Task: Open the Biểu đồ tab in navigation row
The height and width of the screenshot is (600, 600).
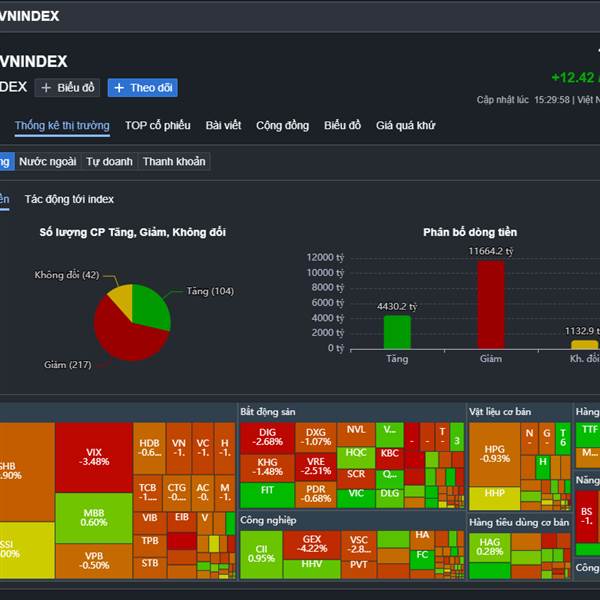Action: click(x=342, y=126)
